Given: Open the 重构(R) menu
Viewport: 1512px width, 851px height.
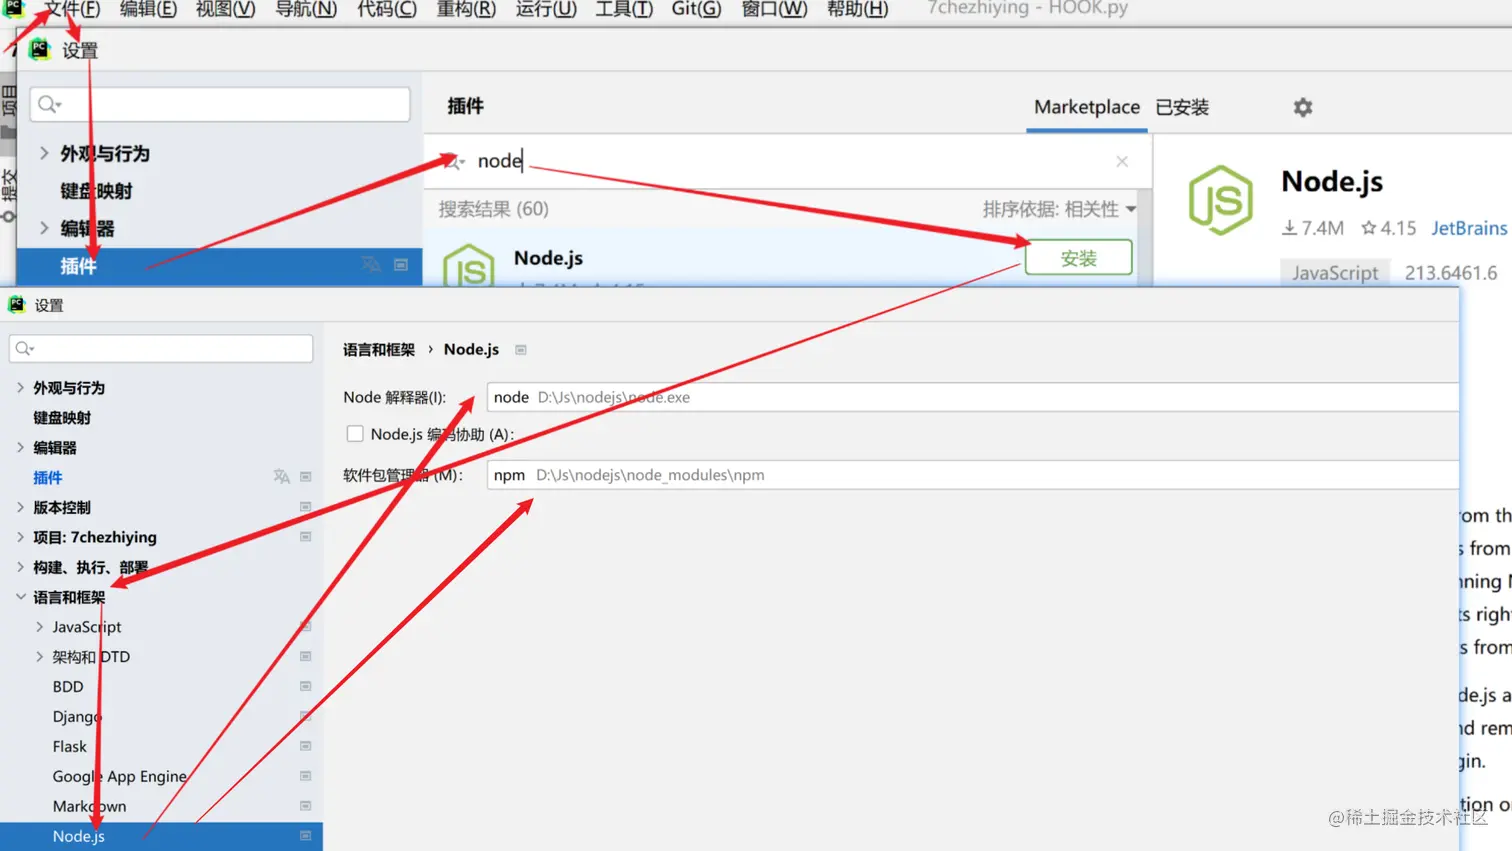Looking at the screenshot, I should (466, 9).
